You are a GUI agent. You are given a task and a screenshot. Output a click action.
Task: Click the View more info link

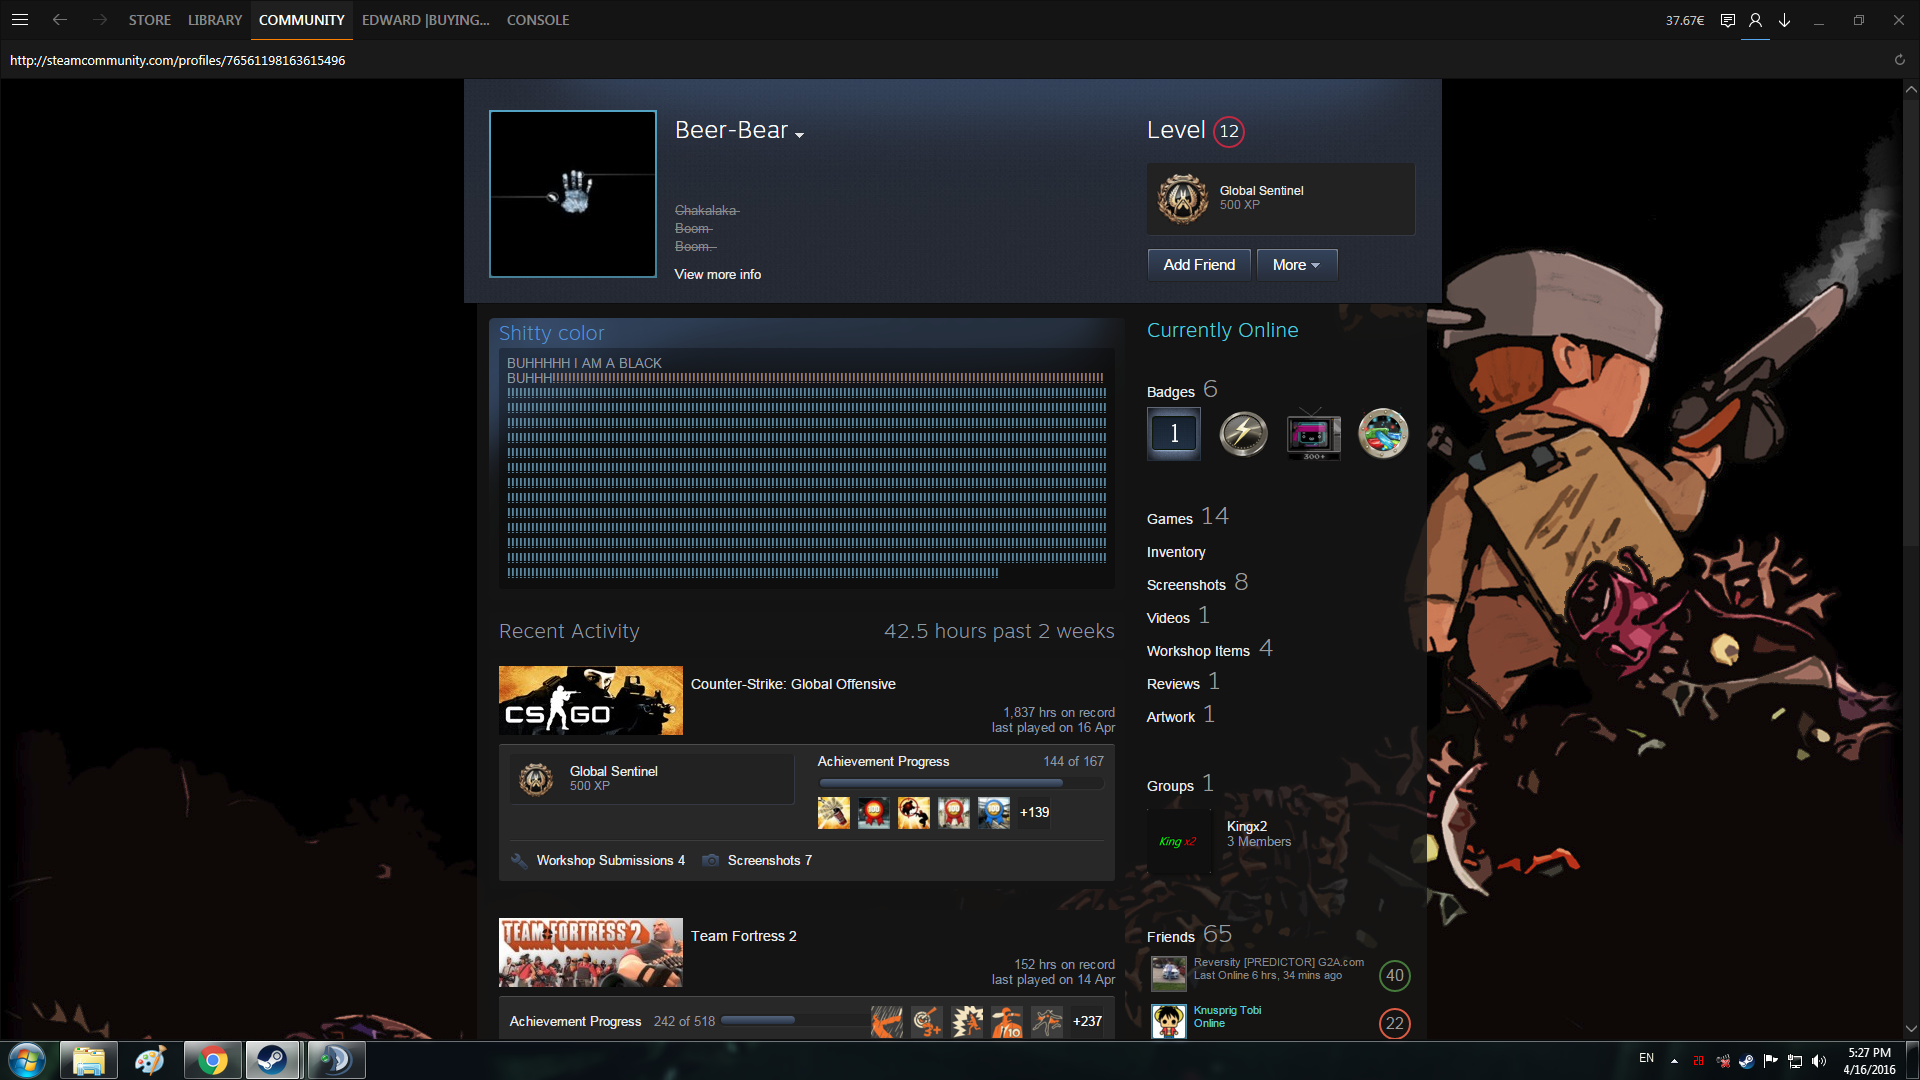(x=717, y=274)
